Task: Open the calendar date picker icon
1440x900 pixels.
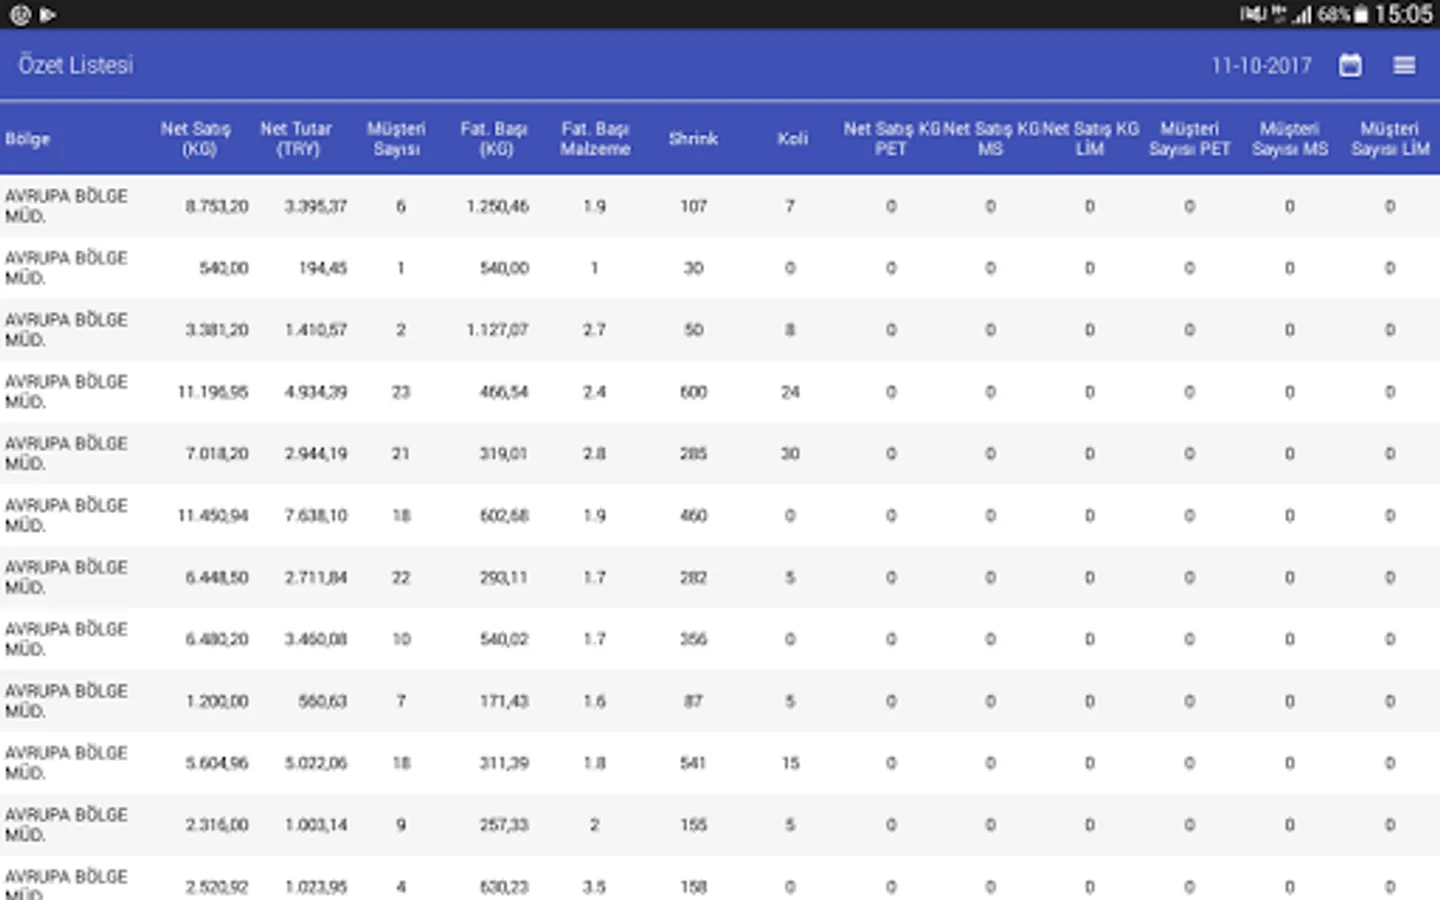Action: [1350, 65]
